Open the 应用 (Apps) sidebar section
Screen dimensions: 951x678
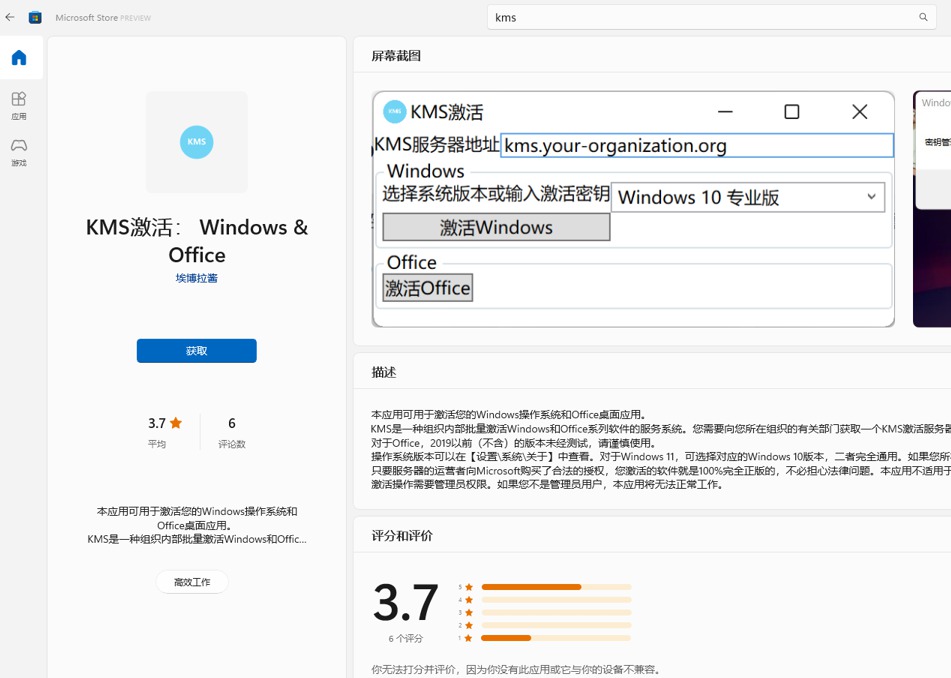point(19,106)
